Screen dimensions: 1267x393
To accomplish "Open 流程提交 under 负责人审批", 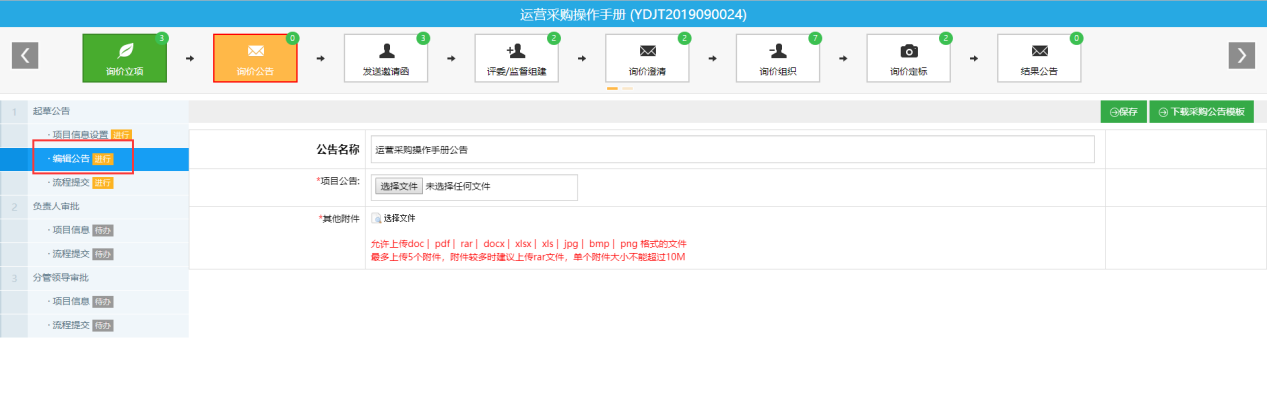I will [x=71, y=254].
